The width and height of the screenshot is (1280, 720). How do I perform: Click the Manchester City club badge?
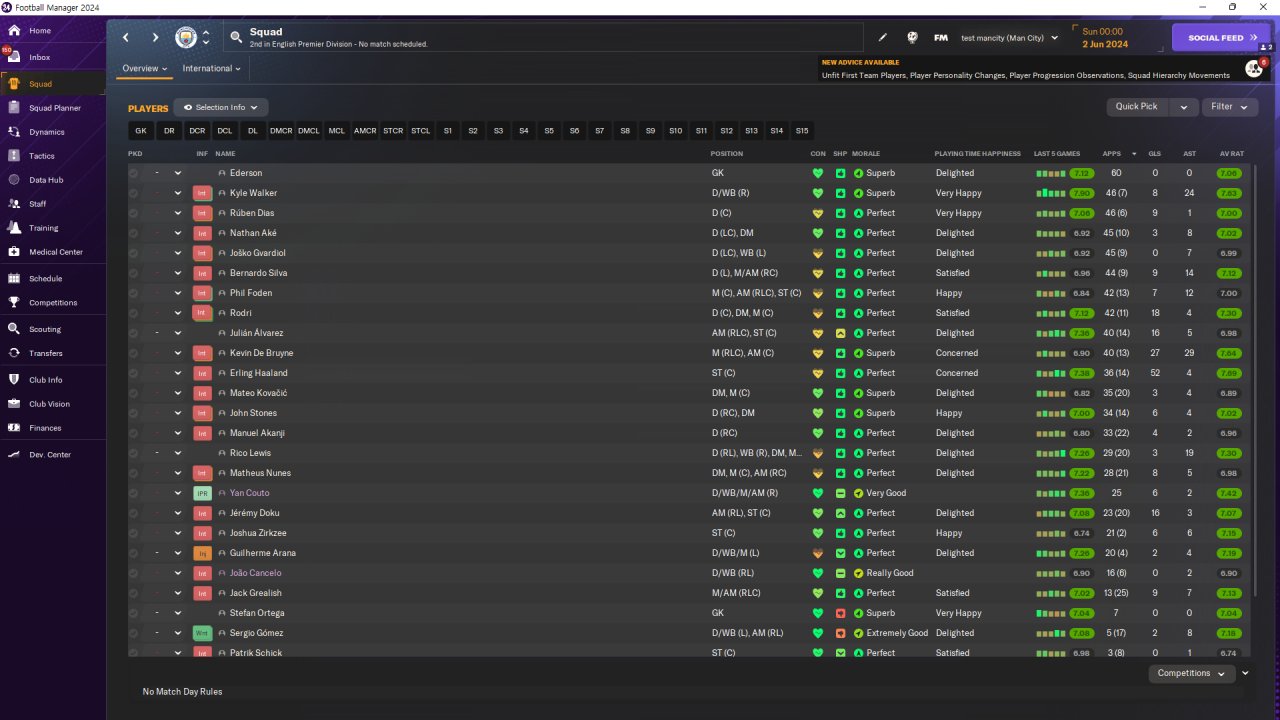click(x=186, y=38)
